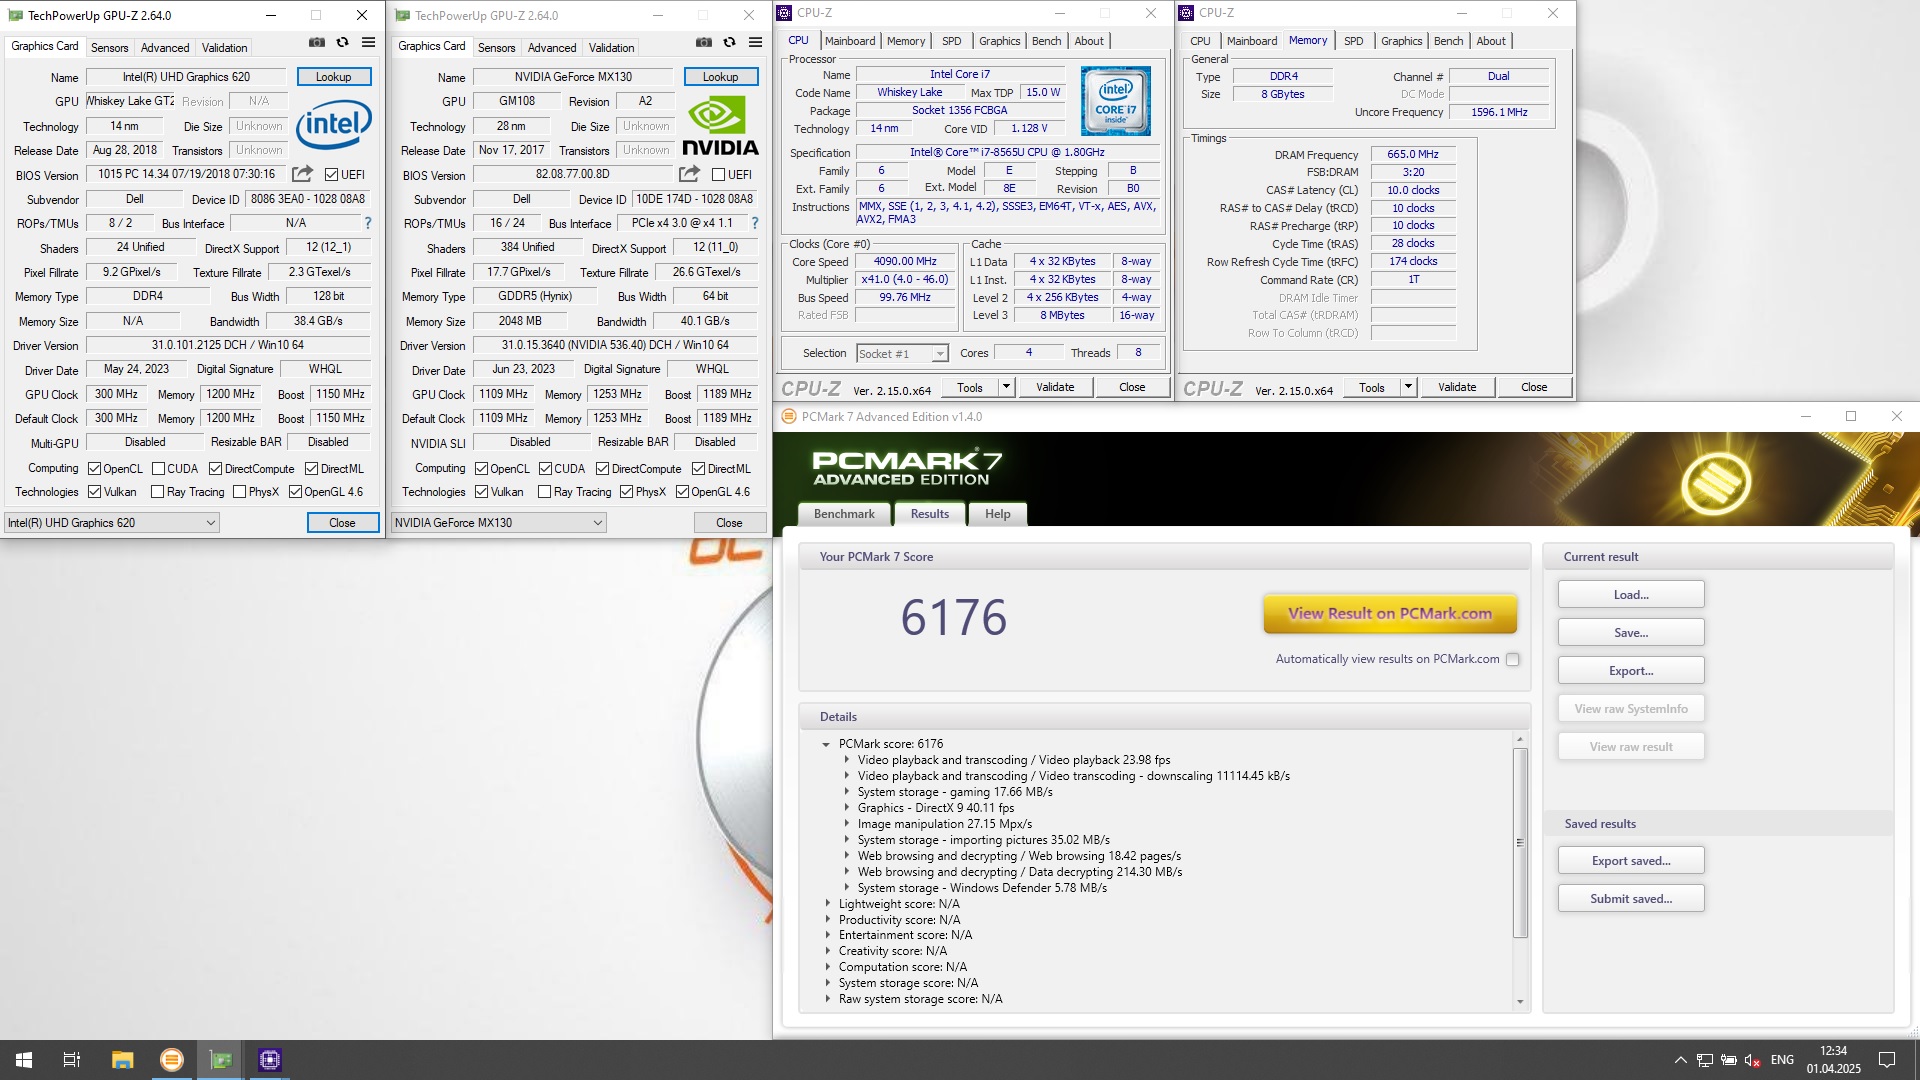The height and width of the screenshot is (1080, 1920).
Task: Open Advanced tab in NVIDIA GPU-Z
Action: [x=552, y=48]
